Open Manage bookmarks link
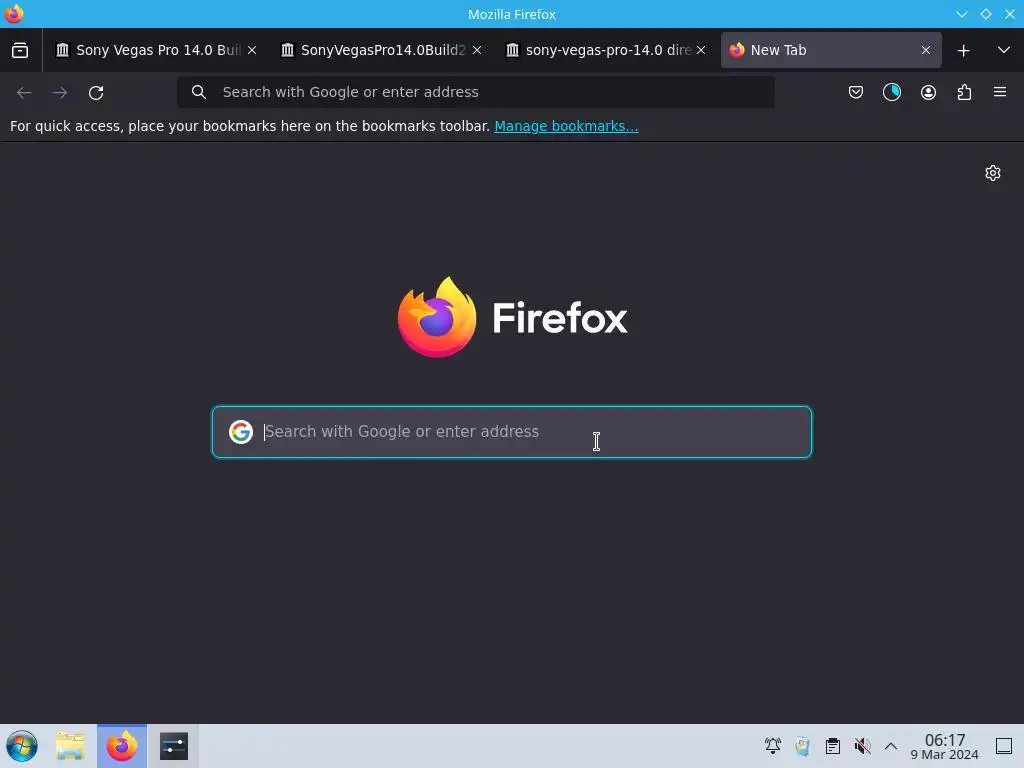 click(566, 126)
